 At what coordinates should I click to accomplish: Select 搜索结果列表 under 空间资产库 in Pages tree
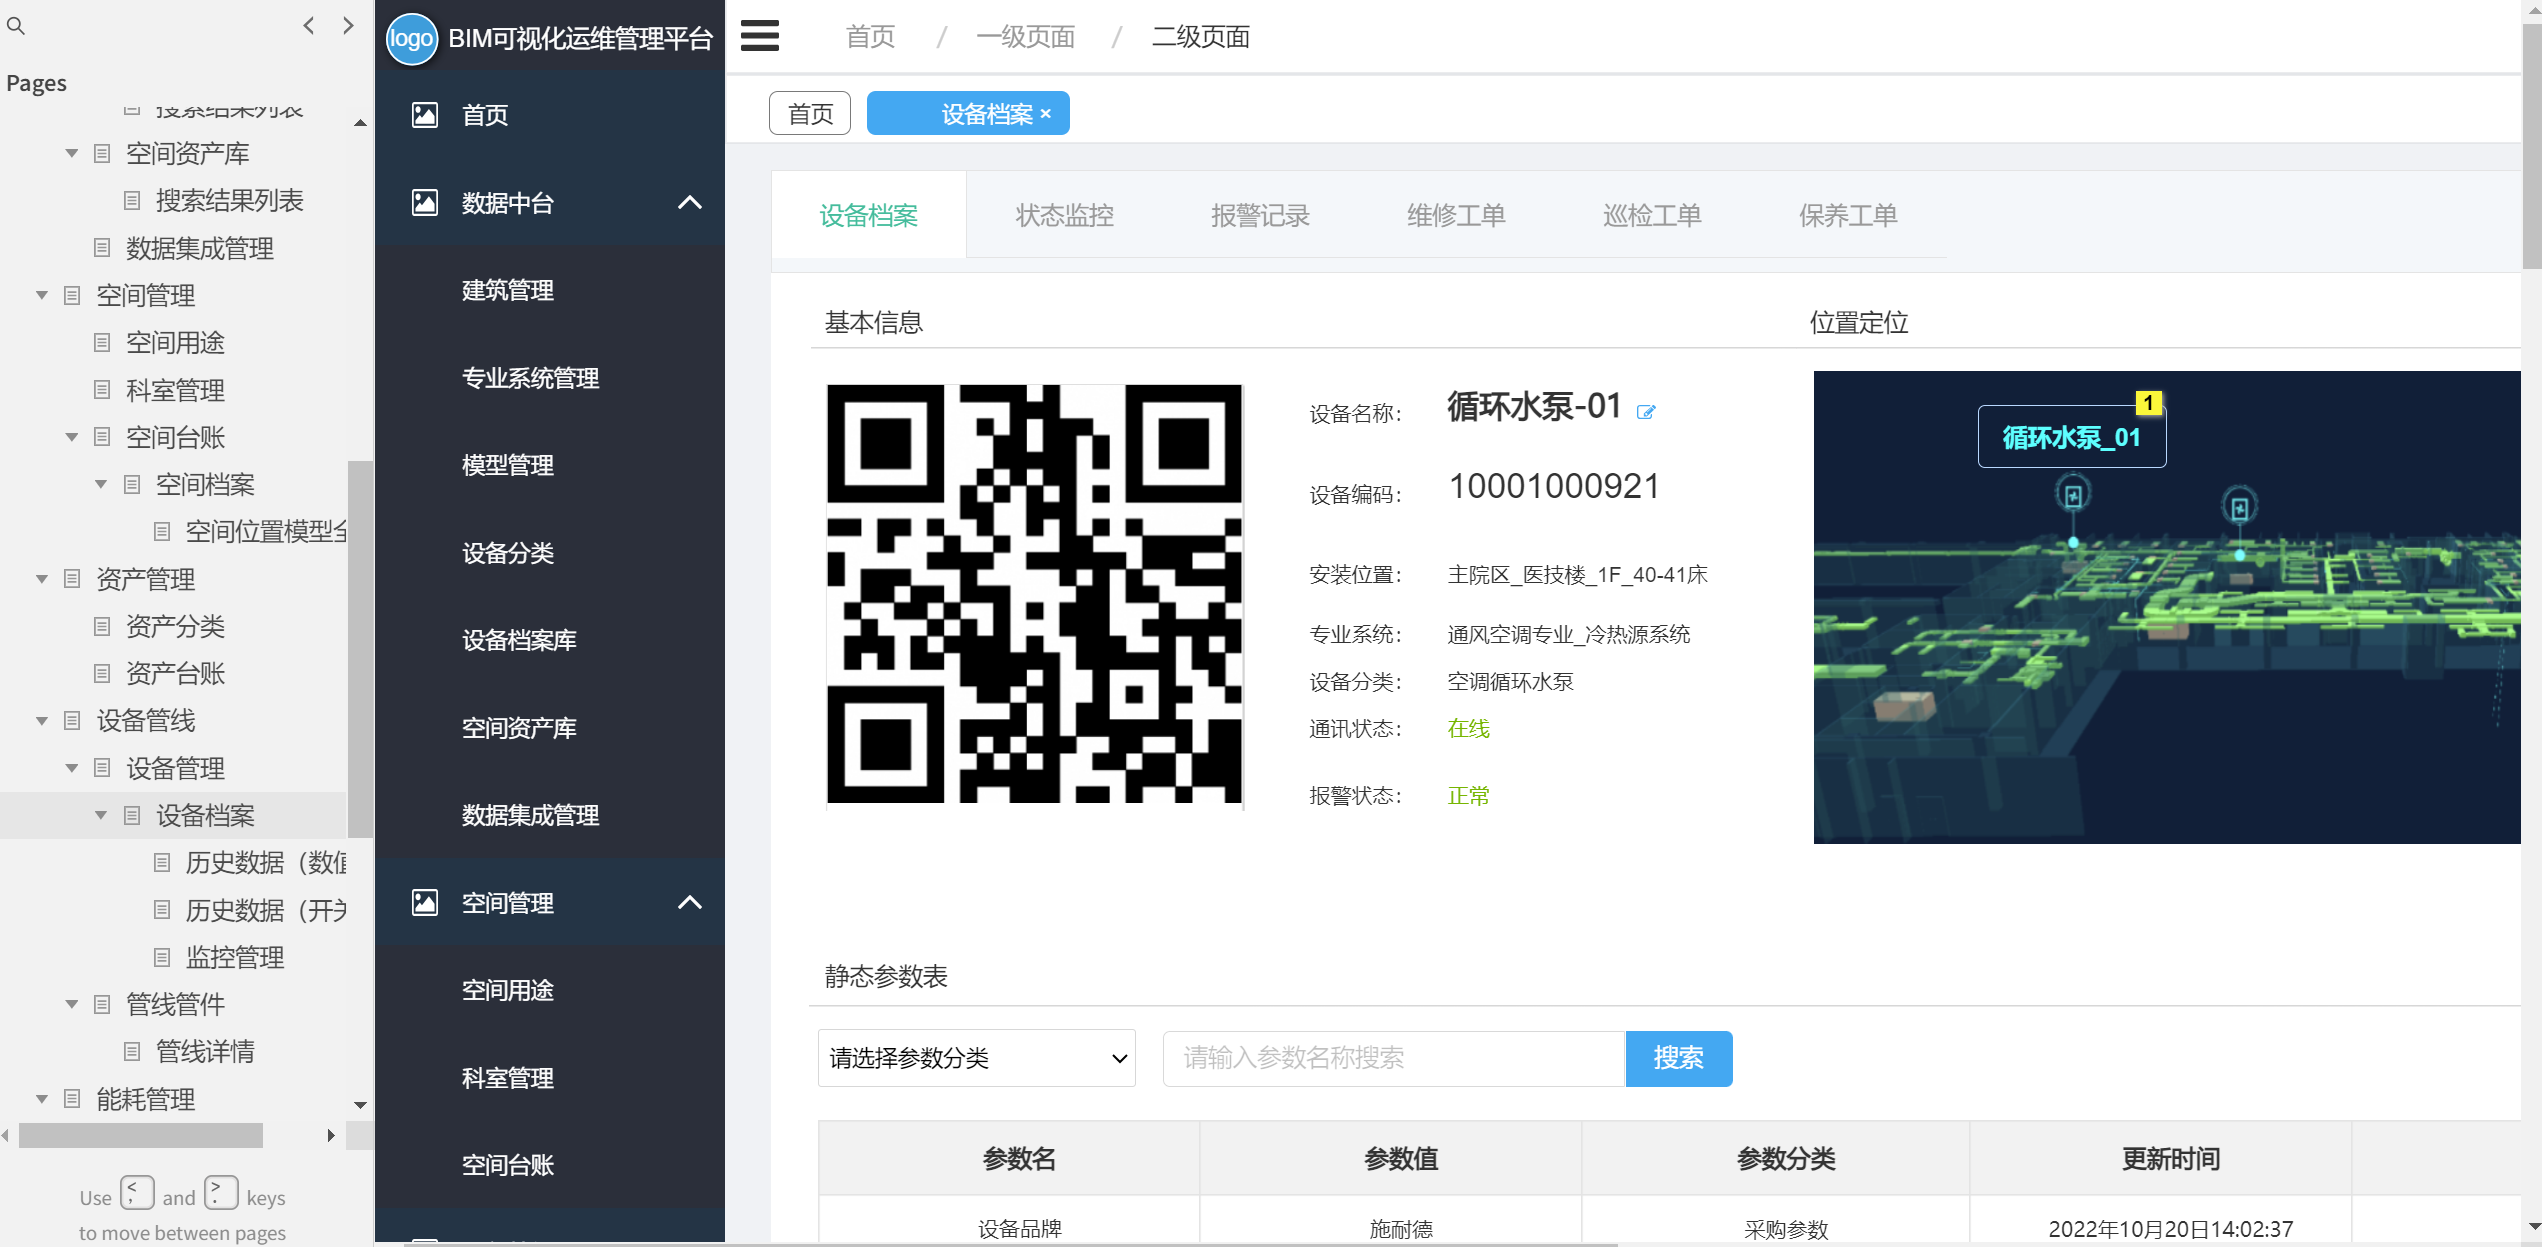point(229,200)
